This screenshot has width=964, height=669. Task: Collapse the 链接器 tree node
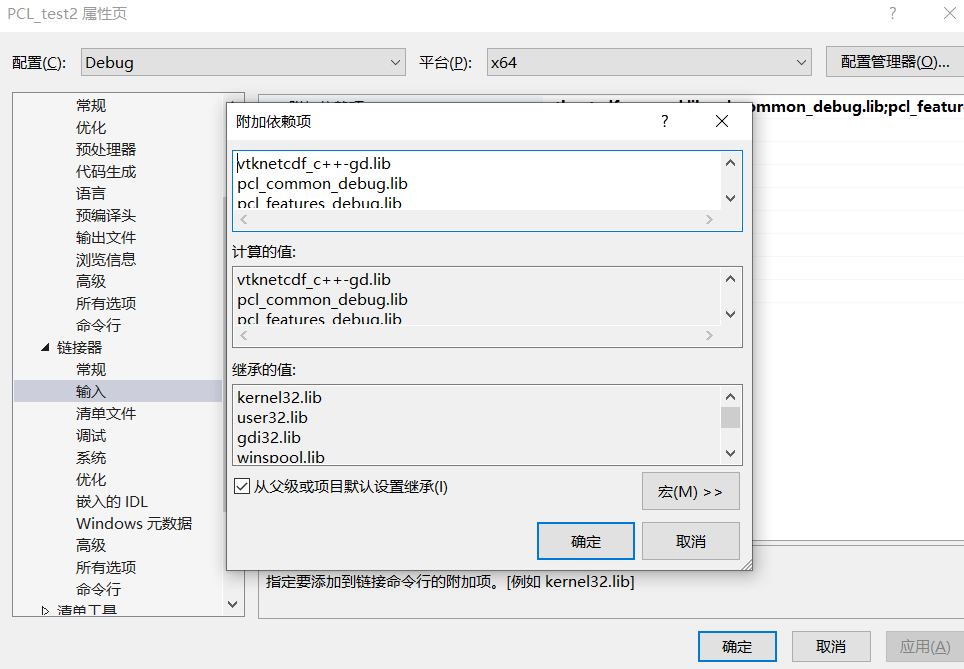pos(43,347)
